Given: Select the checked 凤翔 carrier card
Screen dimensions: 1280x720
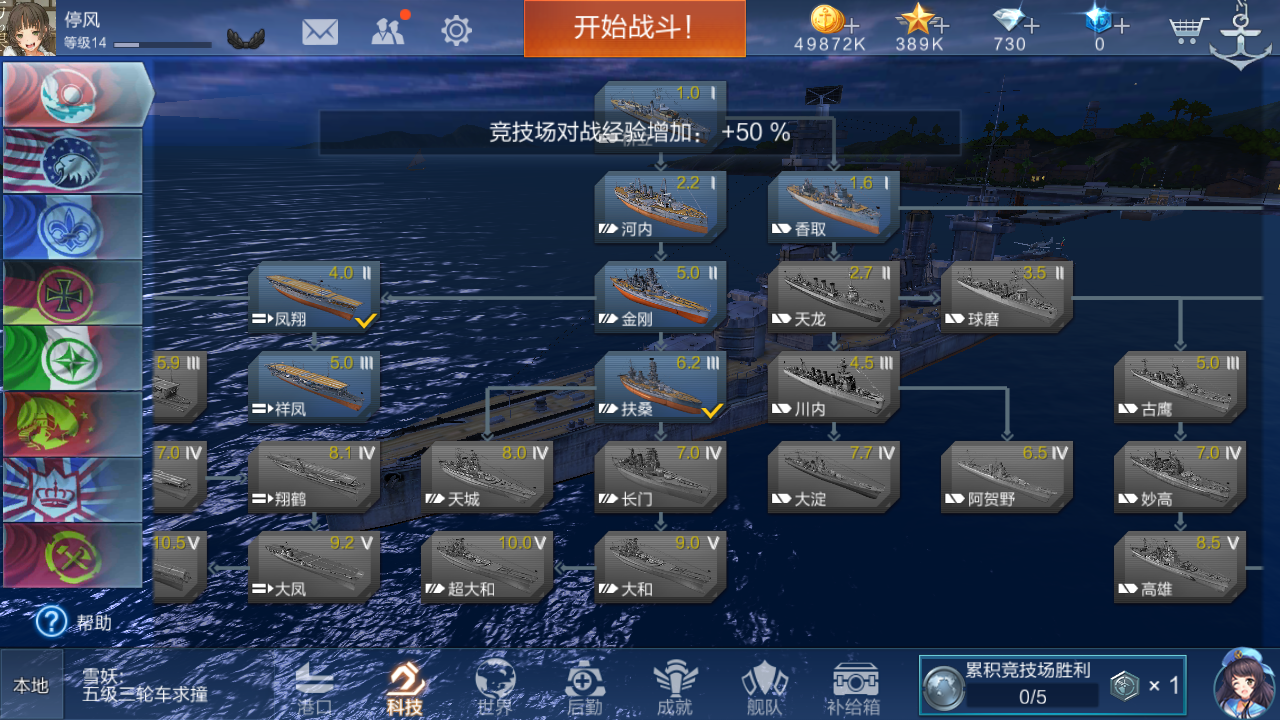Looking at the screenshot, I should coord(314,296).
